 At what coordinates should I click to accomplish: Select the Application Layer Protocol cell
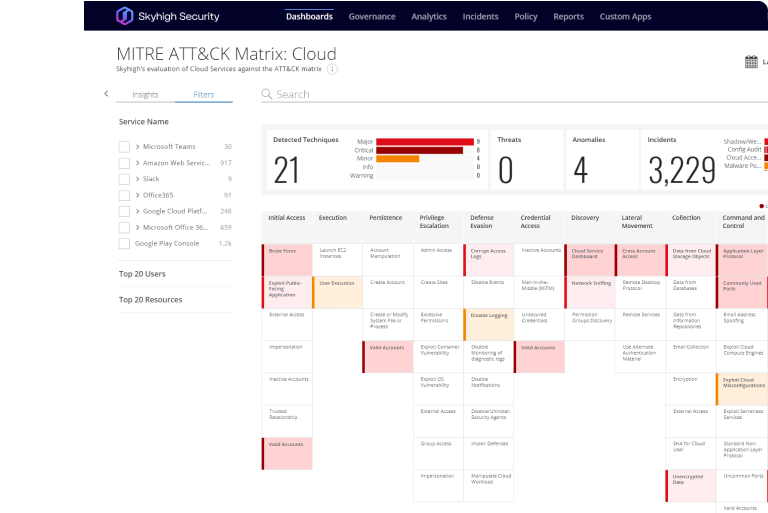point(742,260)
